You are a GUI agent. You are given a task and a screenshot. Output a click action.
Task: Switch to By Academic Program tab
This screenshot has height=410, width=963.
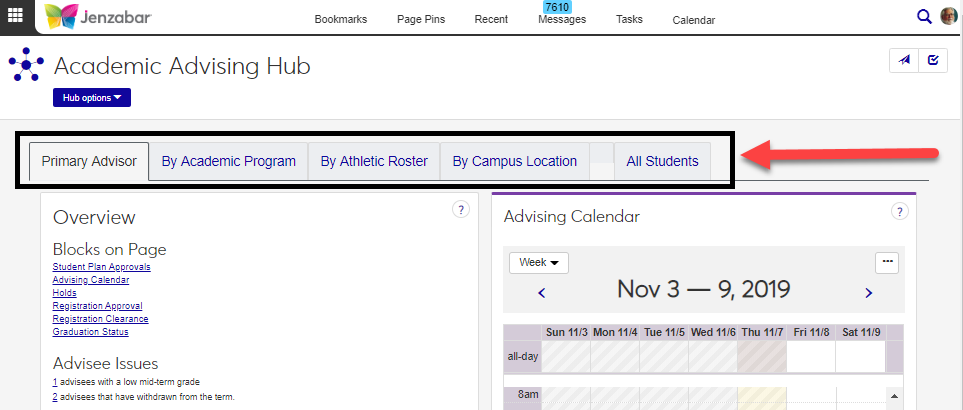pos(229,161)
